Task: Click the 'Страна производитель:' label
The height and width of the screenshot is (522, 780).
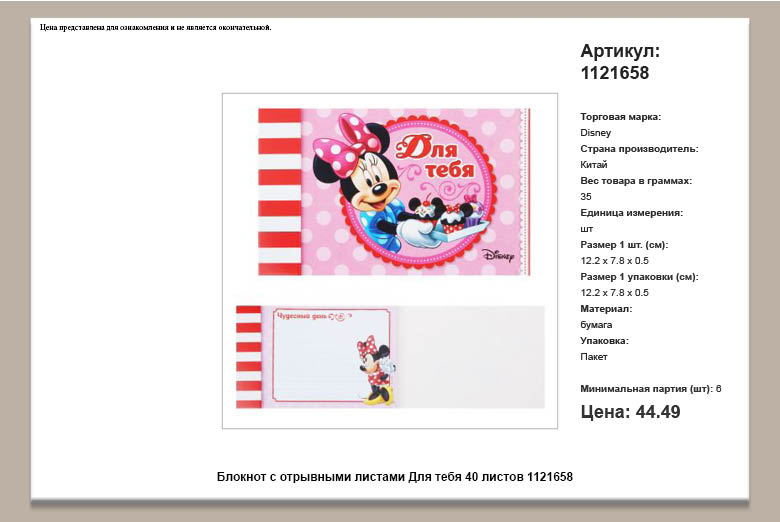Action: pos(639,149)
